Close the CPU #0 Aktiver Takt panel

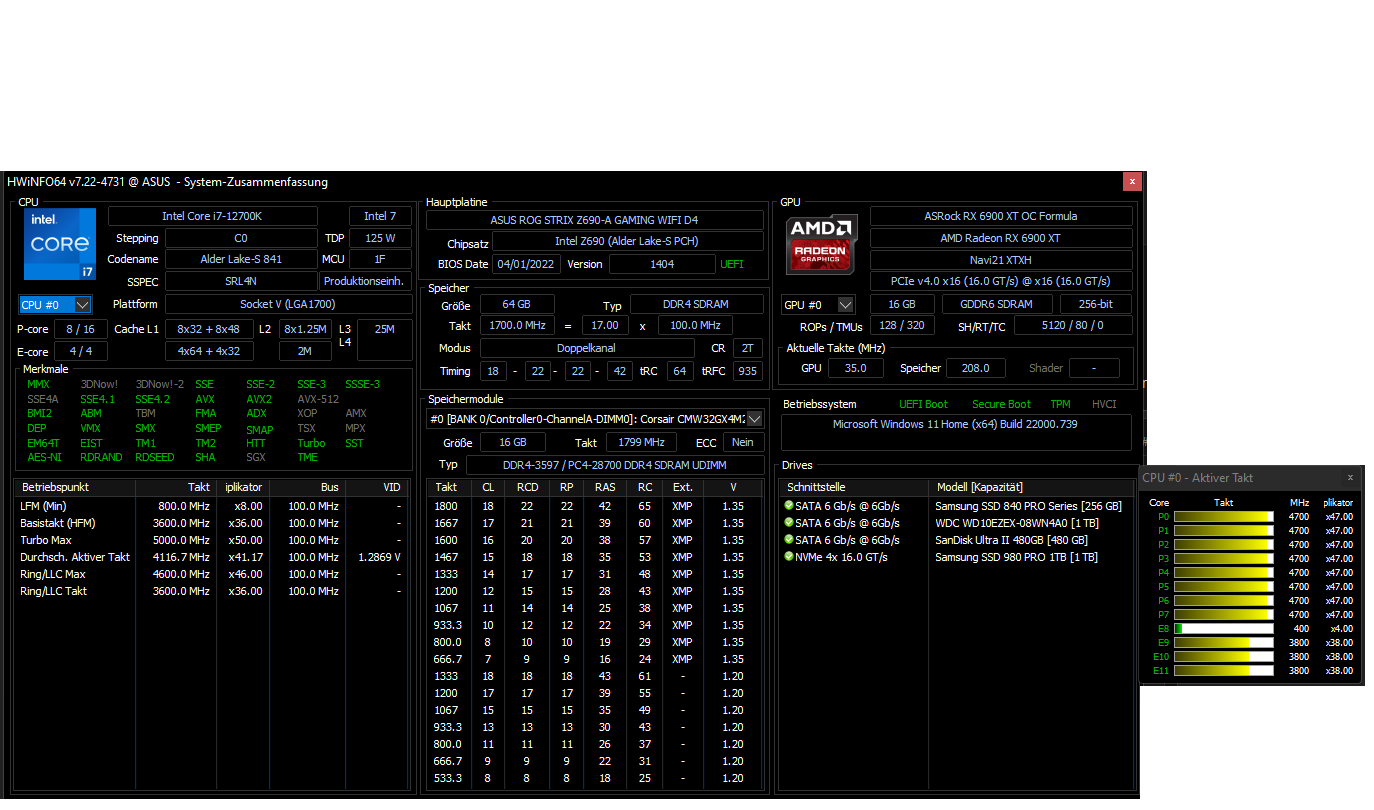1350,478
